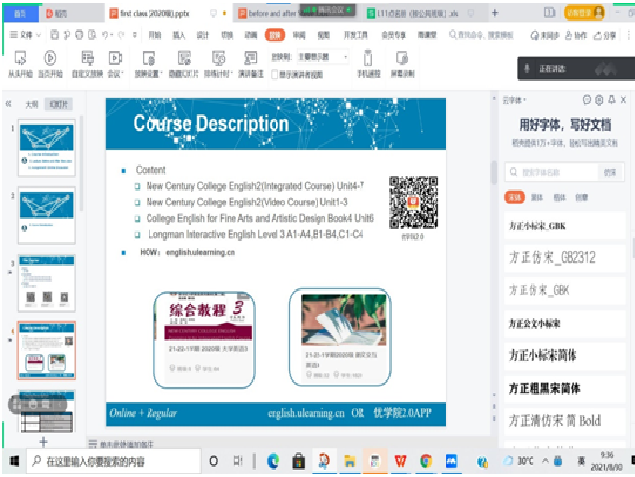The height and width of the screenshot is (477, 635).
Task: Expand the Cloud Fonts (云字体) panel dropdown
Action: pos(514,100)
